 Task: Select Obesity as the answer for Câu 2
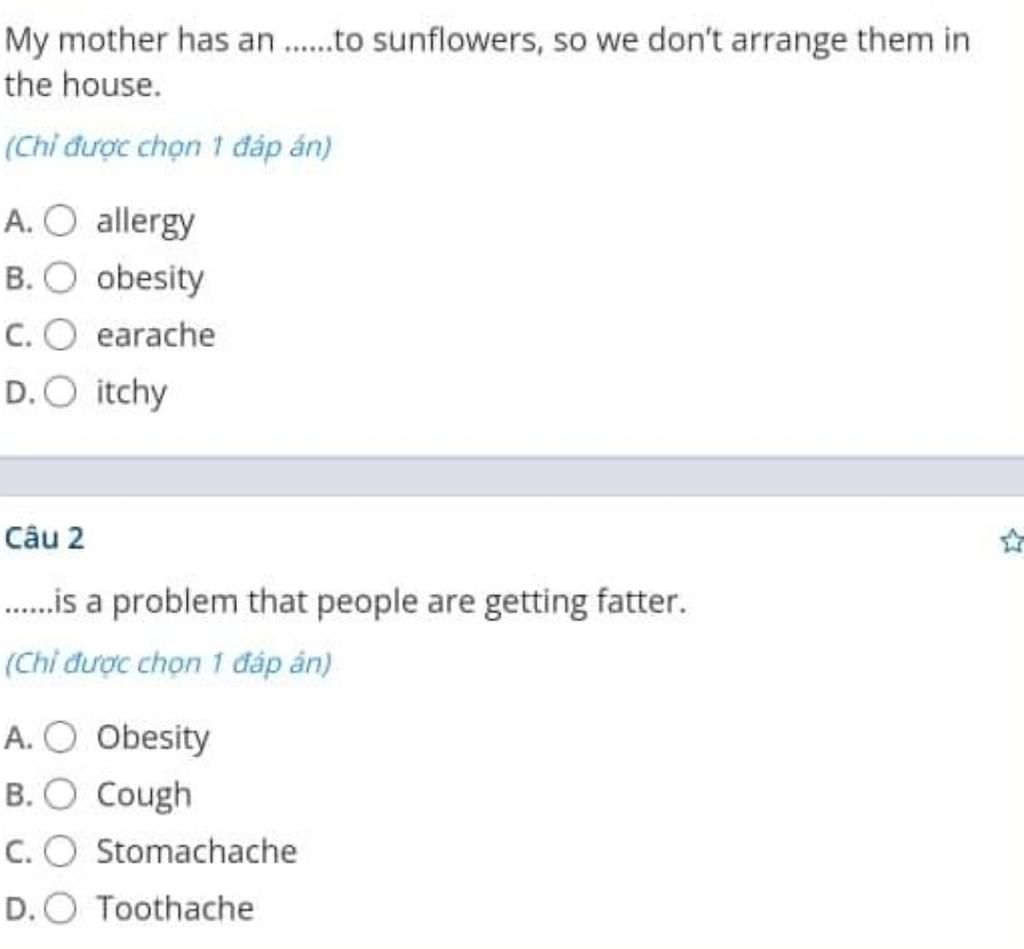60,737
